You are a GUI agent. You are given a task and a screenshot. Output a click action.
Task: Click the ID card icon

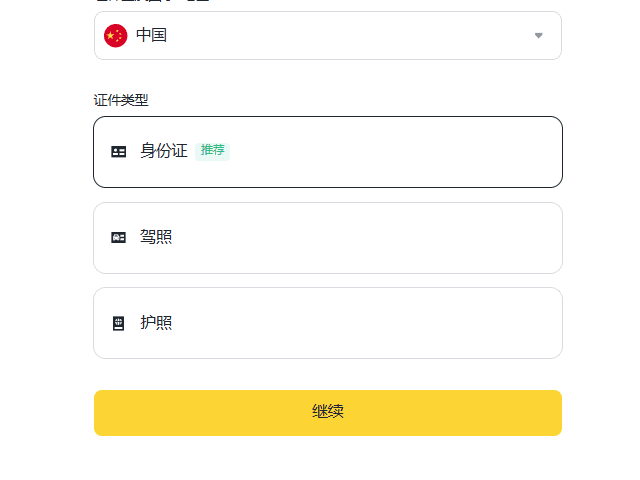119,152
